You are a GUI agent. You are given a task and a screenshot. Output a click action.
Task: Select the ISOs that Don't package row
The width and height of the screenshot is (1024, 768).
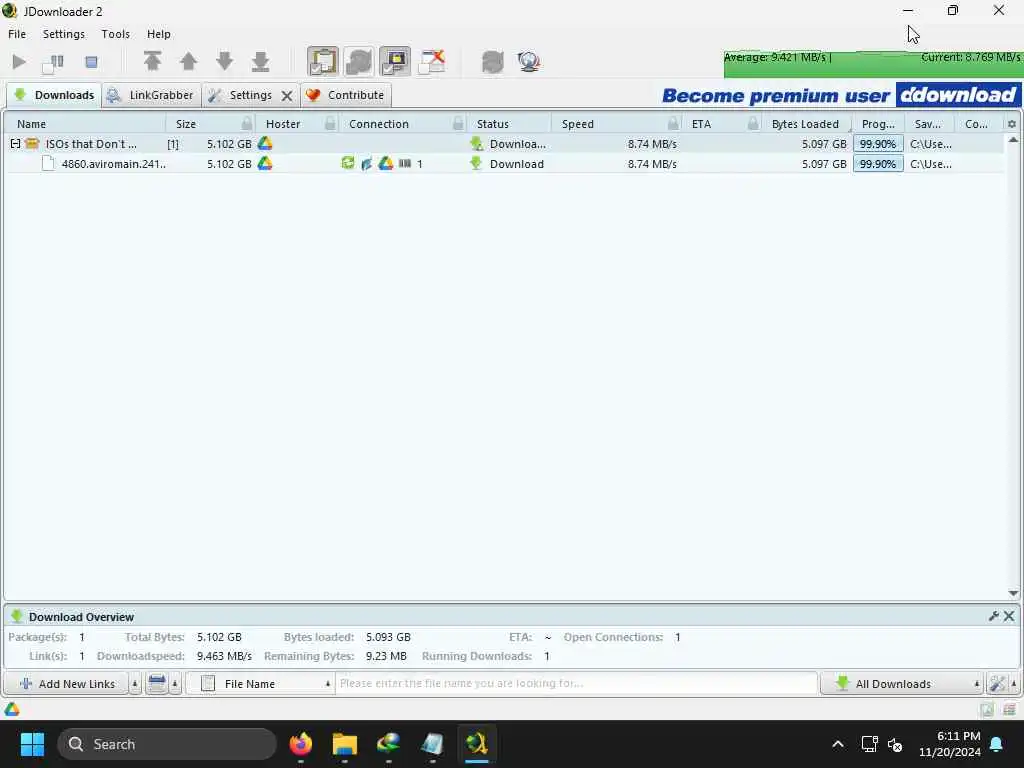point(504,144)
